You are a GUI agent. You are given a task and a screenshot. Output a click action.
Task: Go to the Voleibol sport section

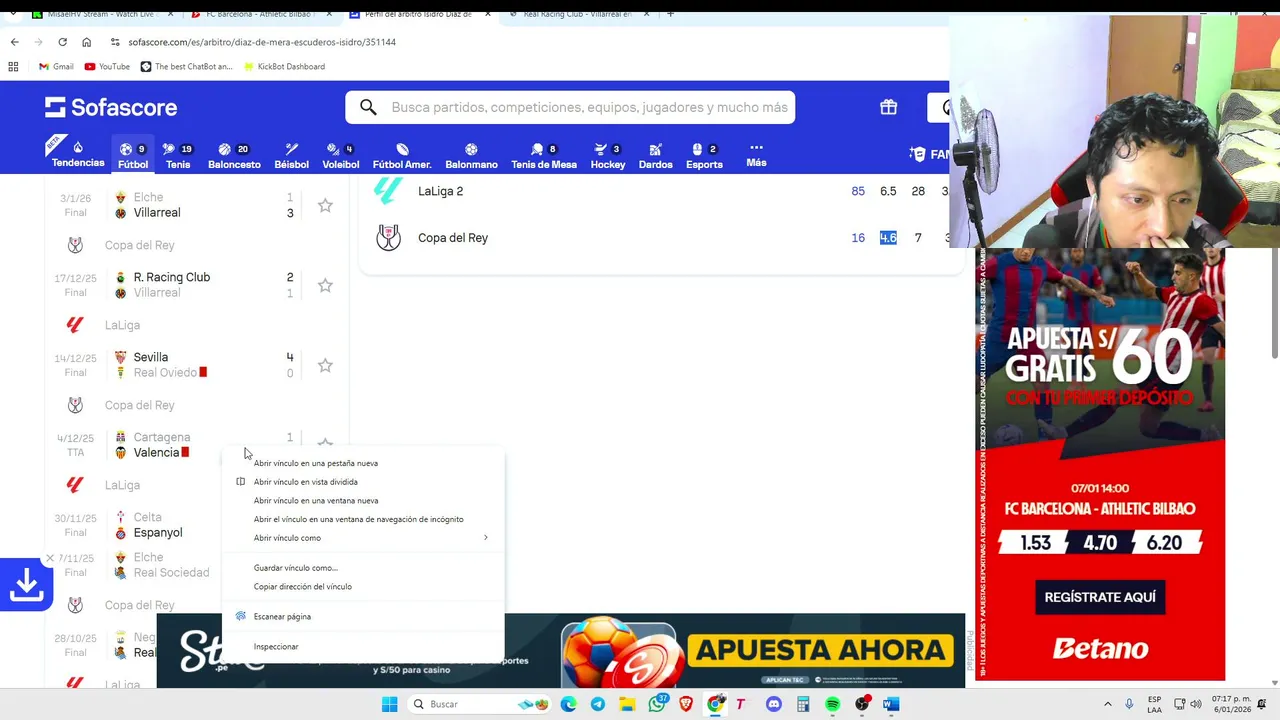coord(340,154)
